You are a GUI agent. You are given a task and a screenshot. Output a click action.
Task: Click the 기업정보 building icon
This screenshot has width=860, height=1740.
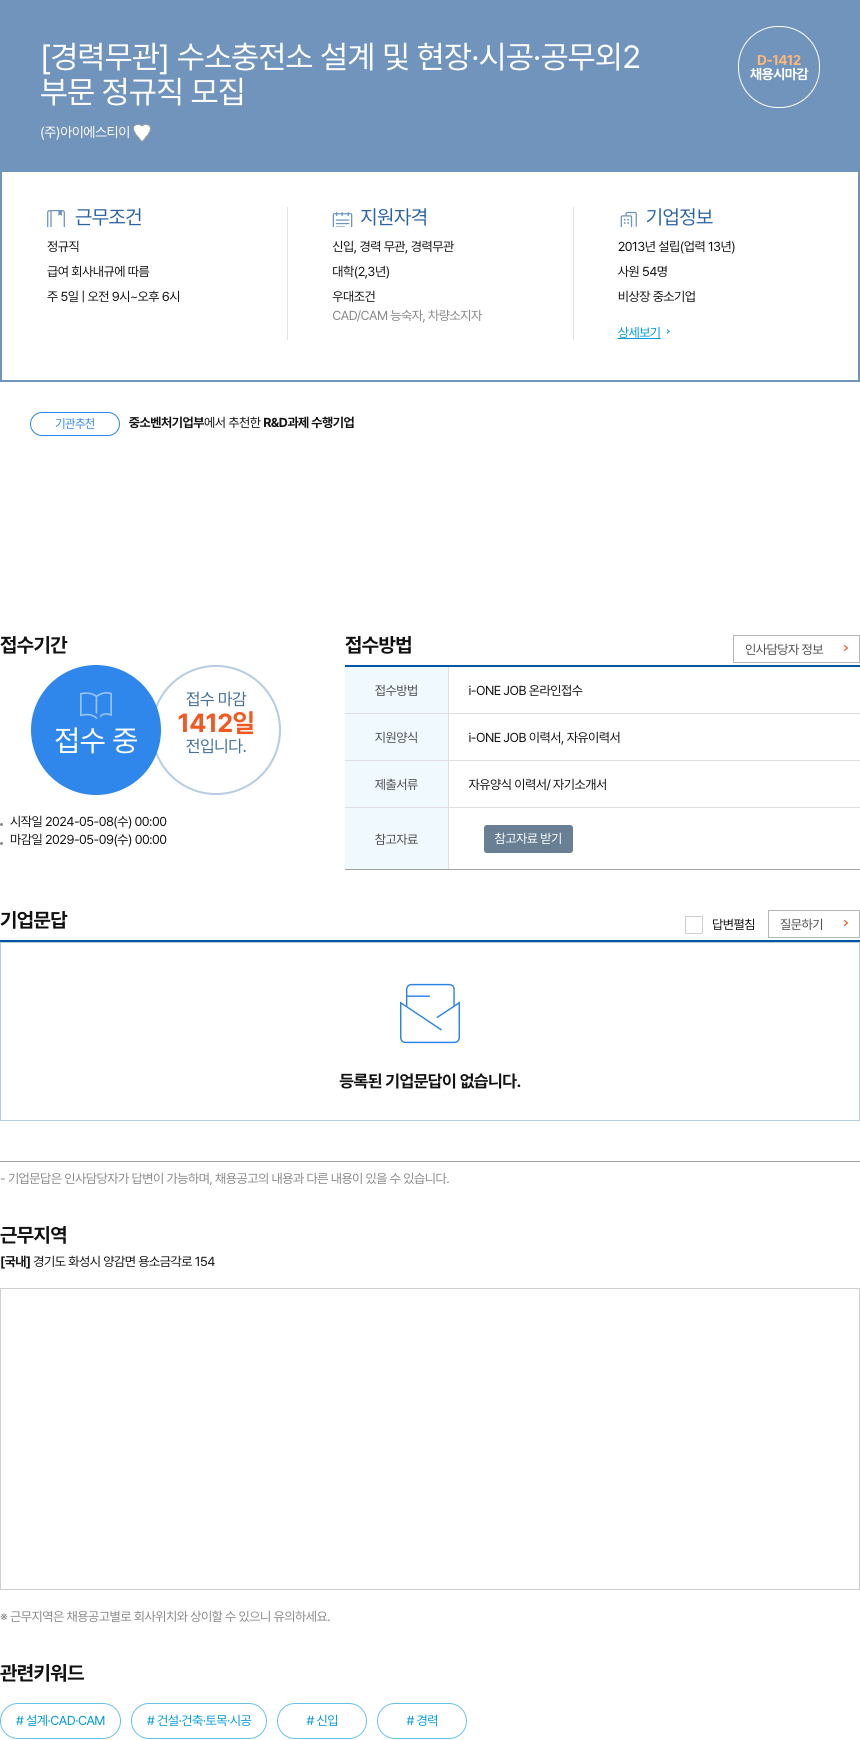coord(628,219)
